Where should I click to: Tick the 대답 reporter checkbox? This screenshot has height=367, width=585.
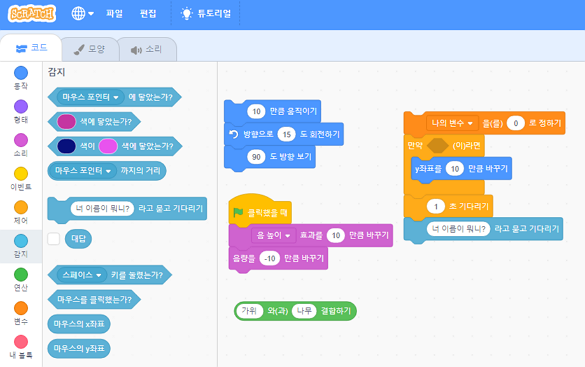(x=54, y=239)
